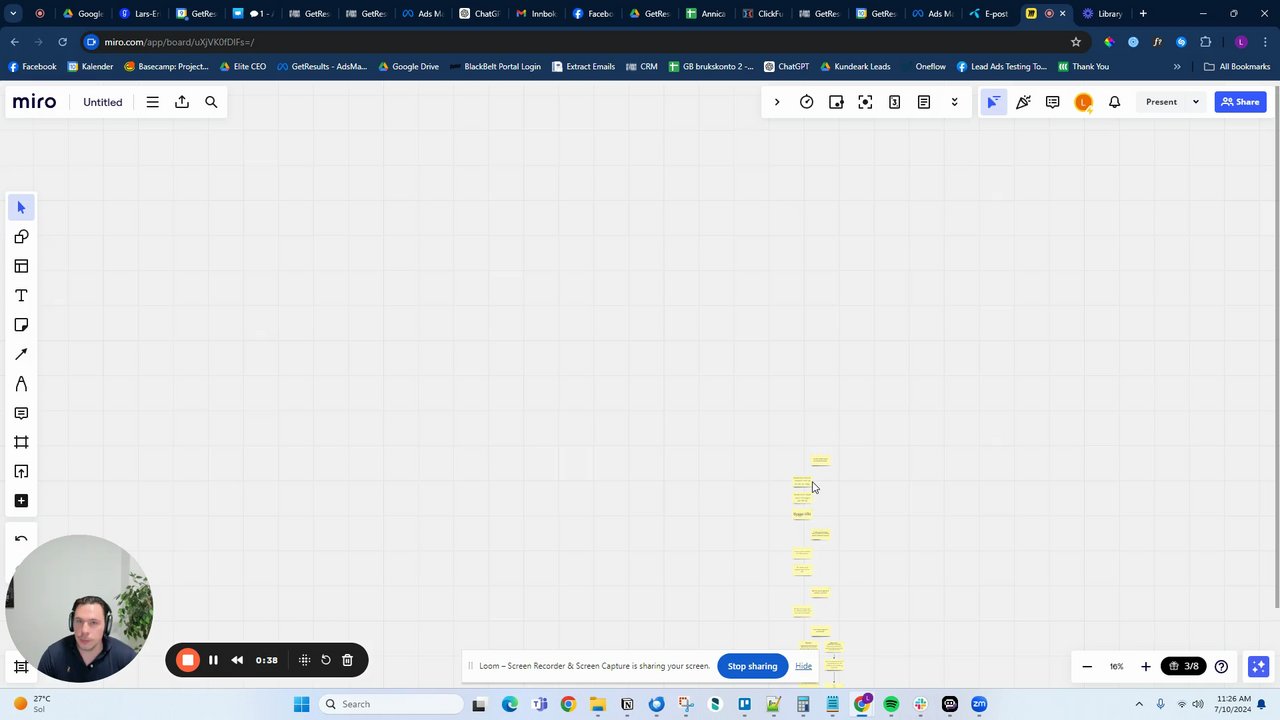Screen dimensions: 1280x720
Task: Open CRM bookmark
Action: click(642, 66)
